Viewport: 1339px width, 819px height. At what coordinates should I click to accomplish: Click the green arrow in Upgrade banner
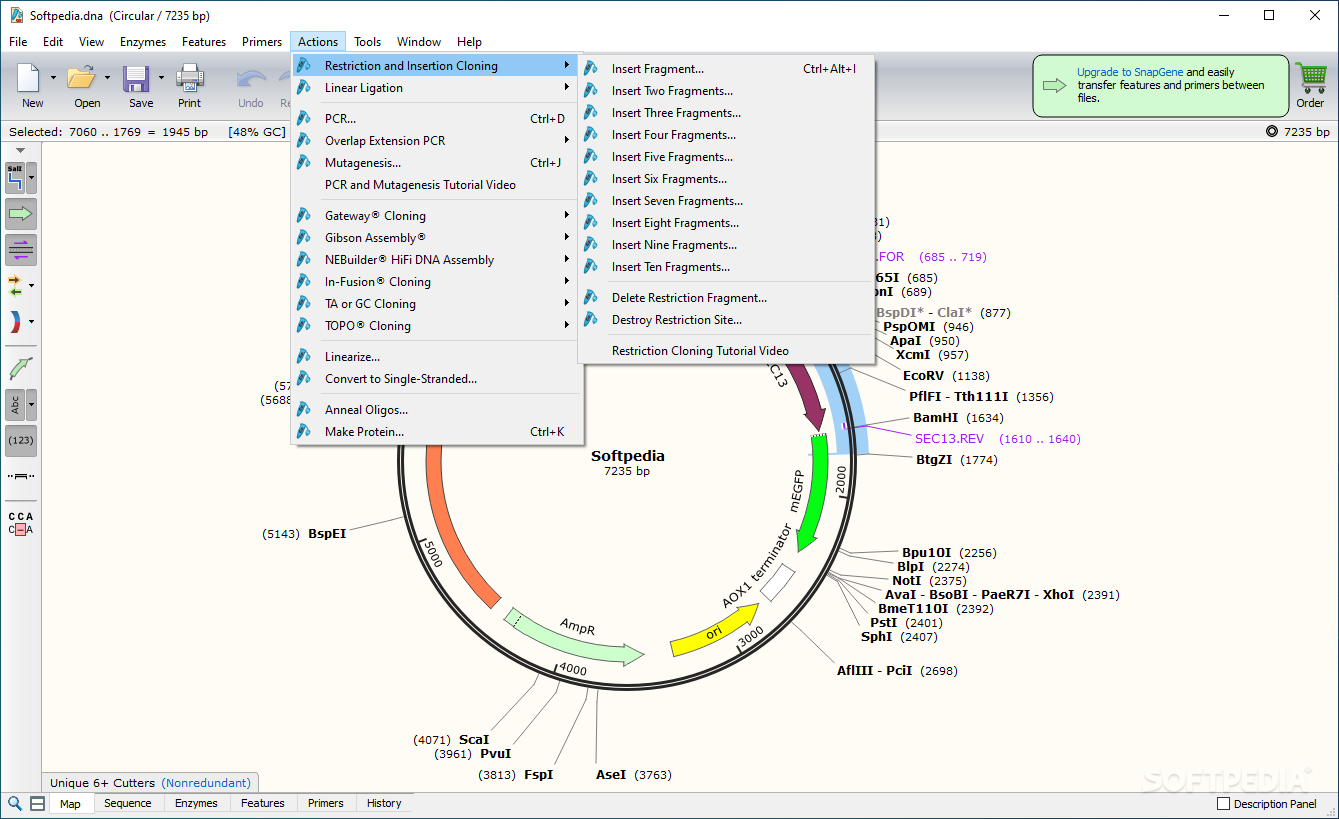(x=1055, y=85)
